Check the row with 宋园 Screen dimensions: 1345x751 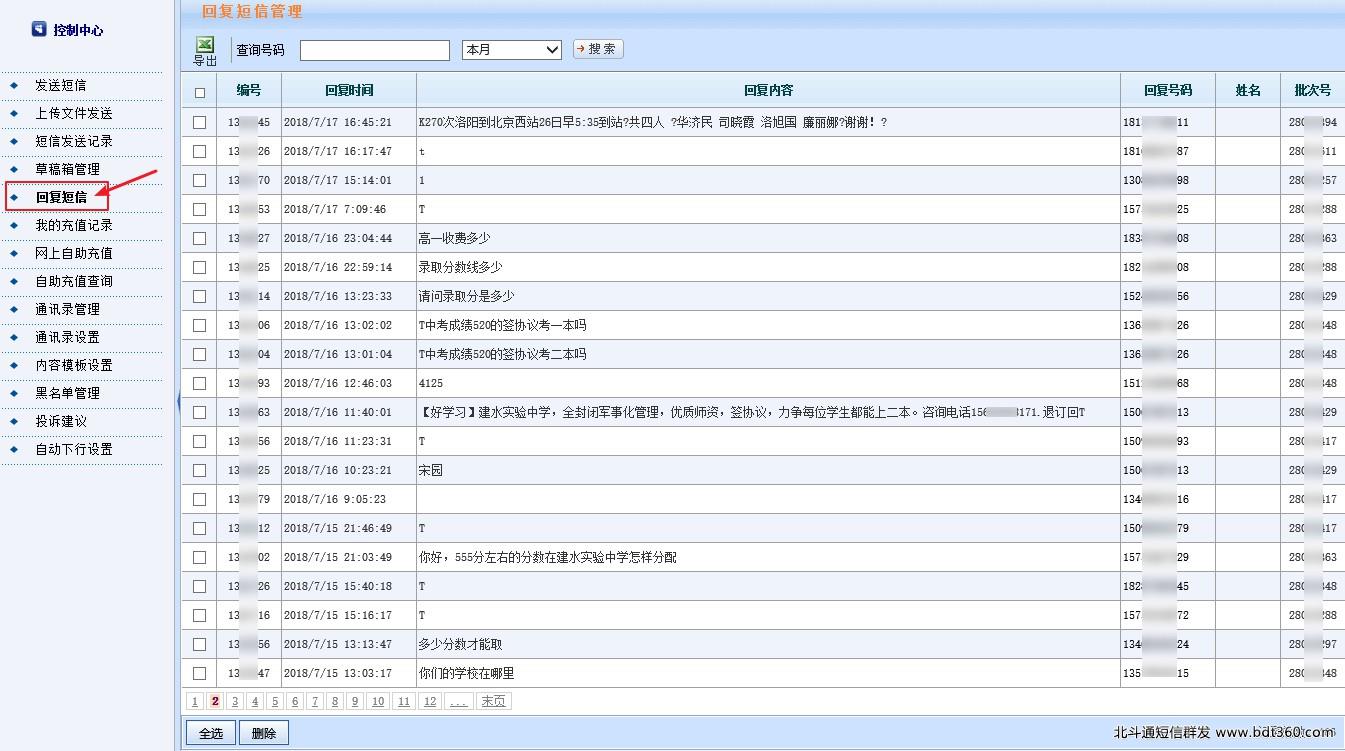pyautogui.click(x=200, y=470)
